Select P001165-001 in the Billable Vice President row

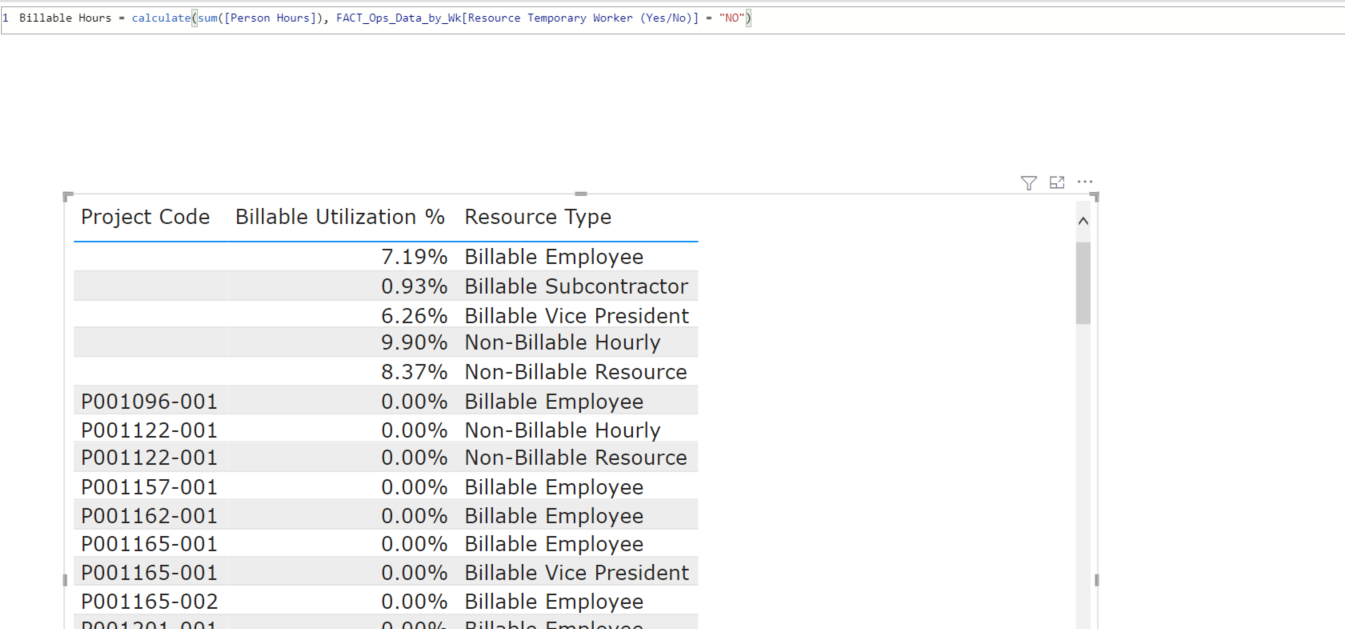click(x=149, y=573)
